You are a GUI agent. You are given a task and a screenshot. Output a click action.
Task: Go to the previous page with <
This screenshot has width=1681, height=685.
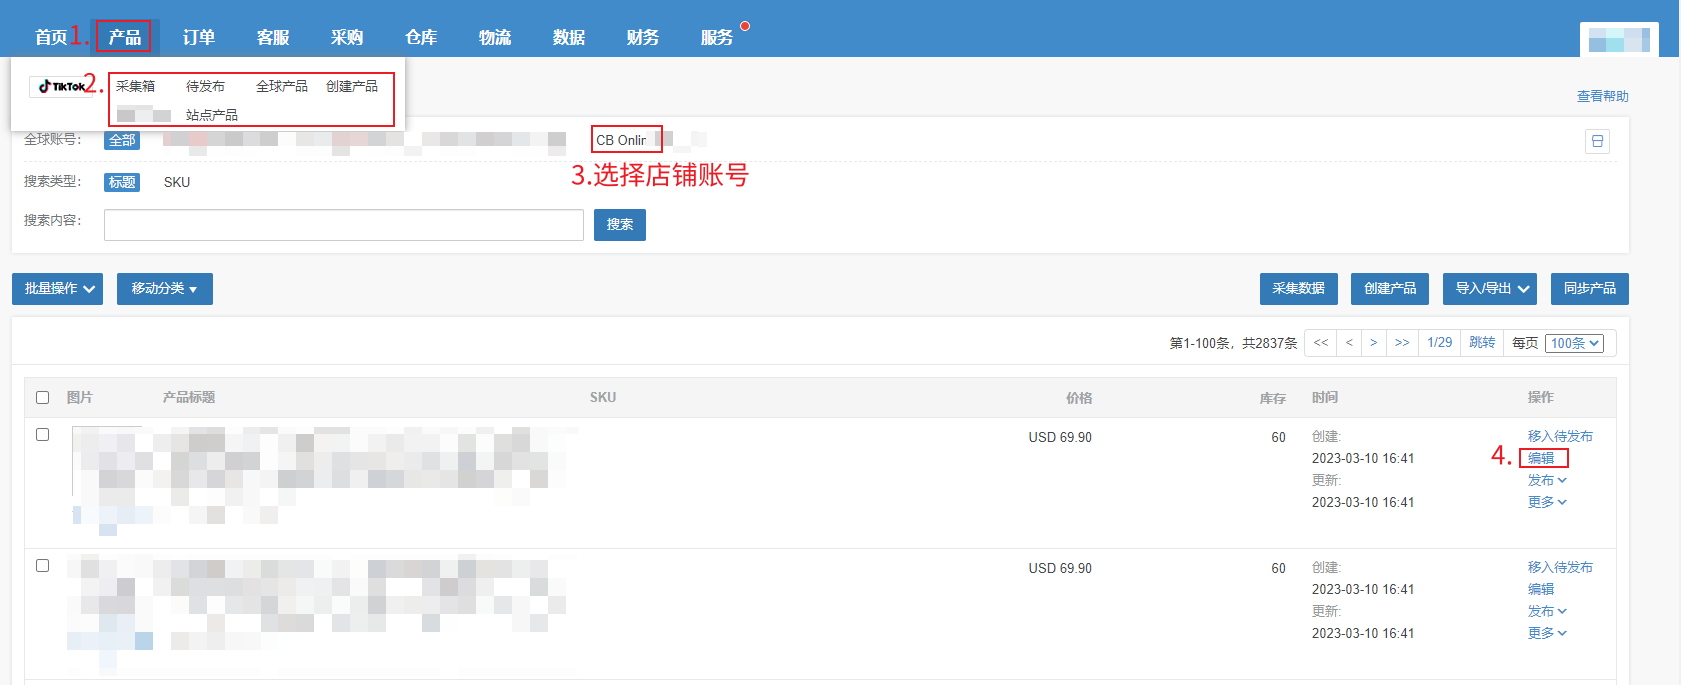pyautogui.click(x=1349, y=343)
